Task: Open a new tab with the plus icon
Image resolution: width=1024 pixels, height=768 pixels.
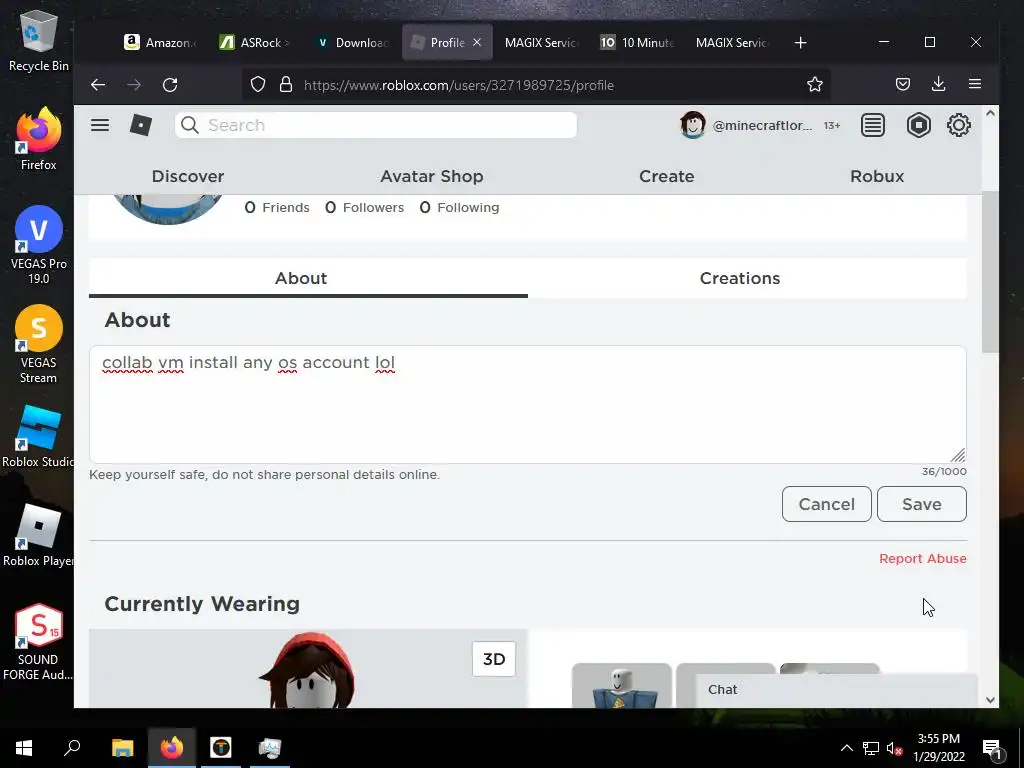Action: pyautogui.click(x=800, y=42)
